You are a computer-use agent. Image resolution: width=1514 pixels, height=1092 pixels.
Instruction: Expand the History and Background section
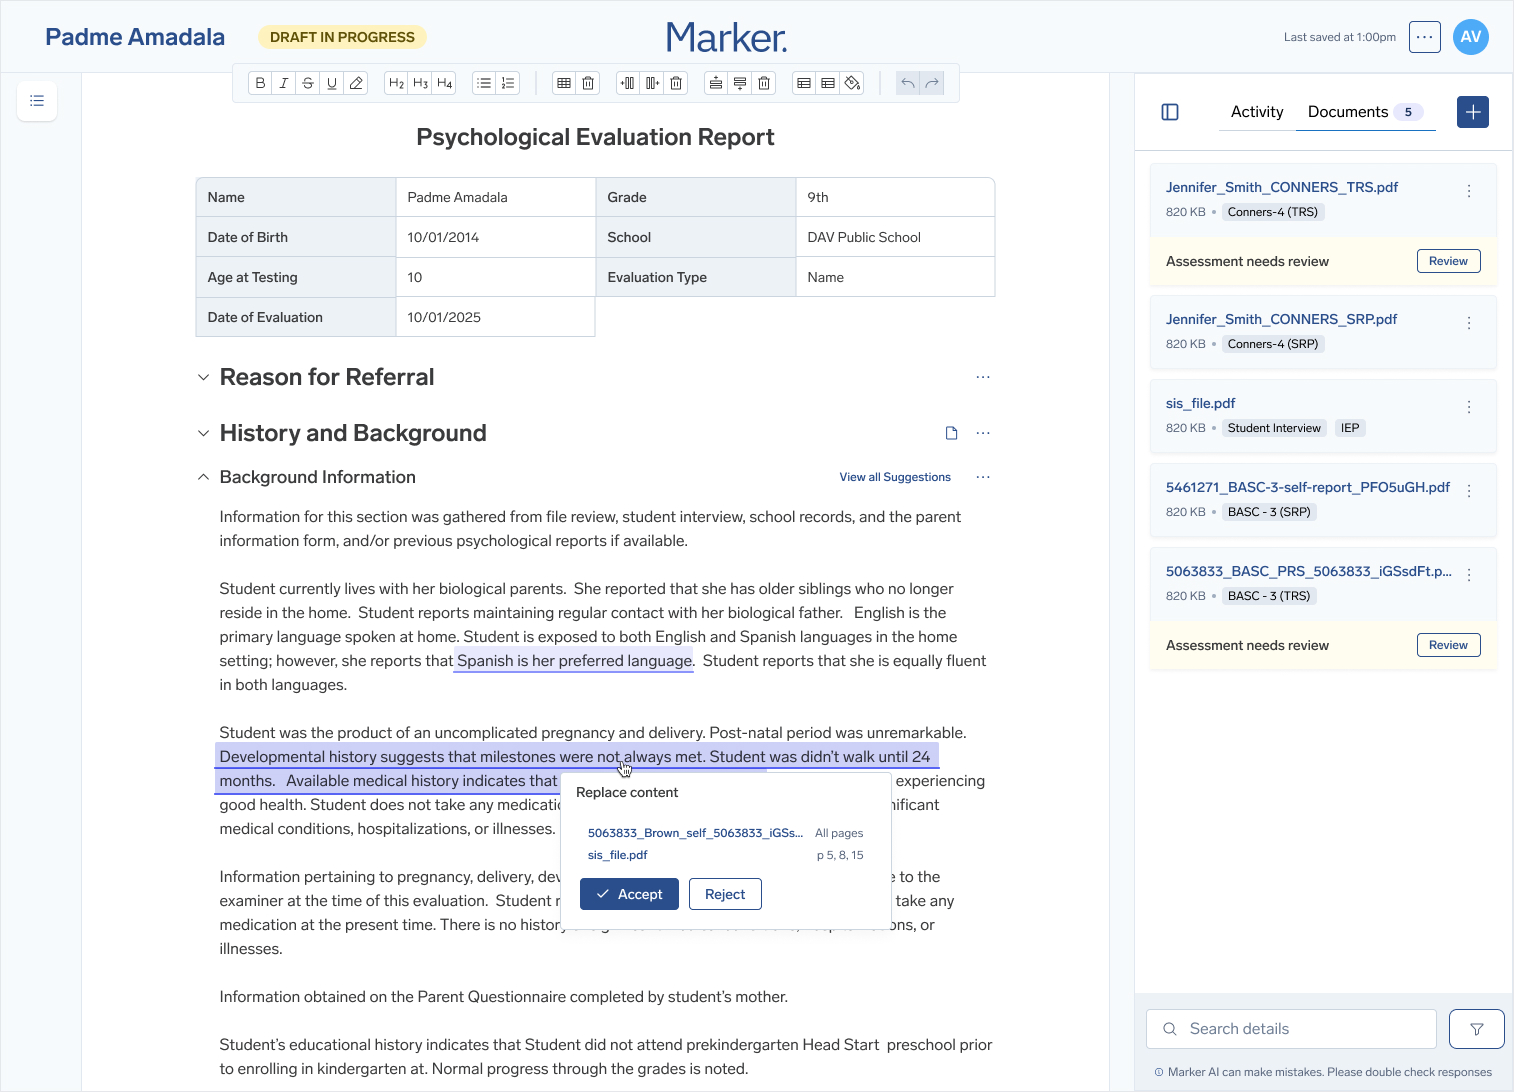click(203, 433)
